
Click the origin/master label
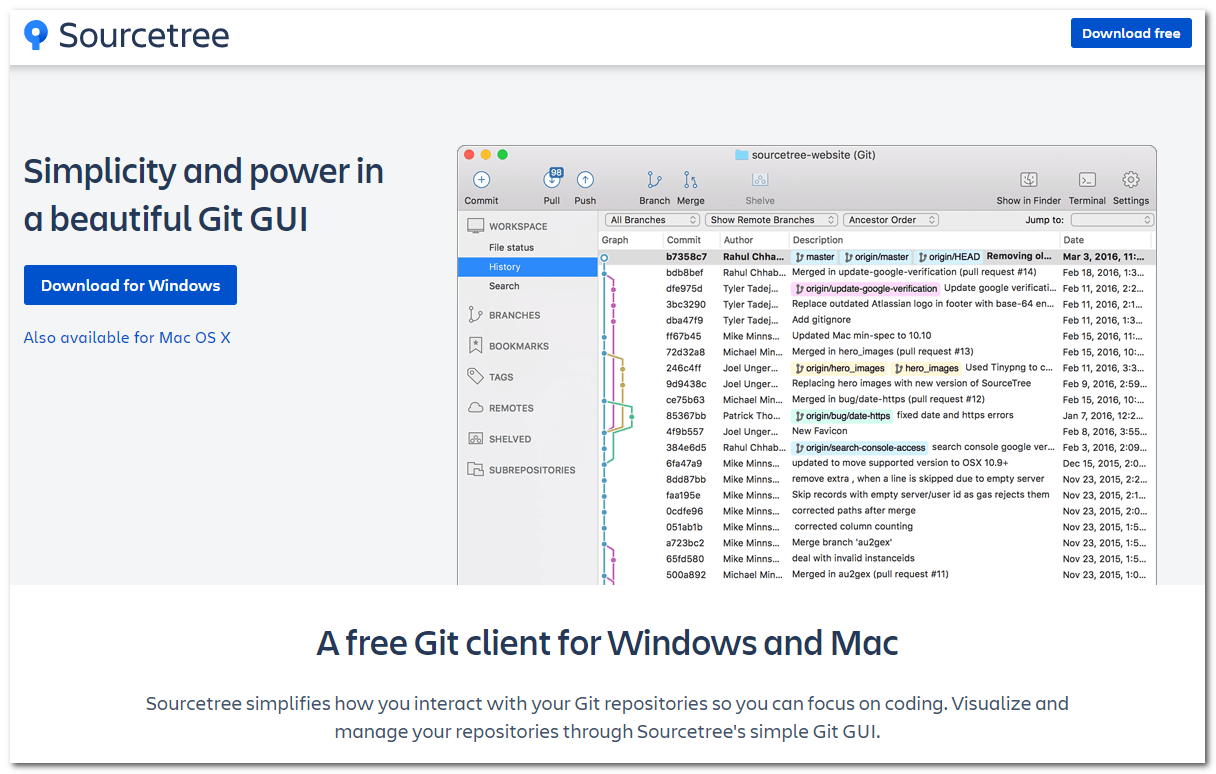[876, 257]
